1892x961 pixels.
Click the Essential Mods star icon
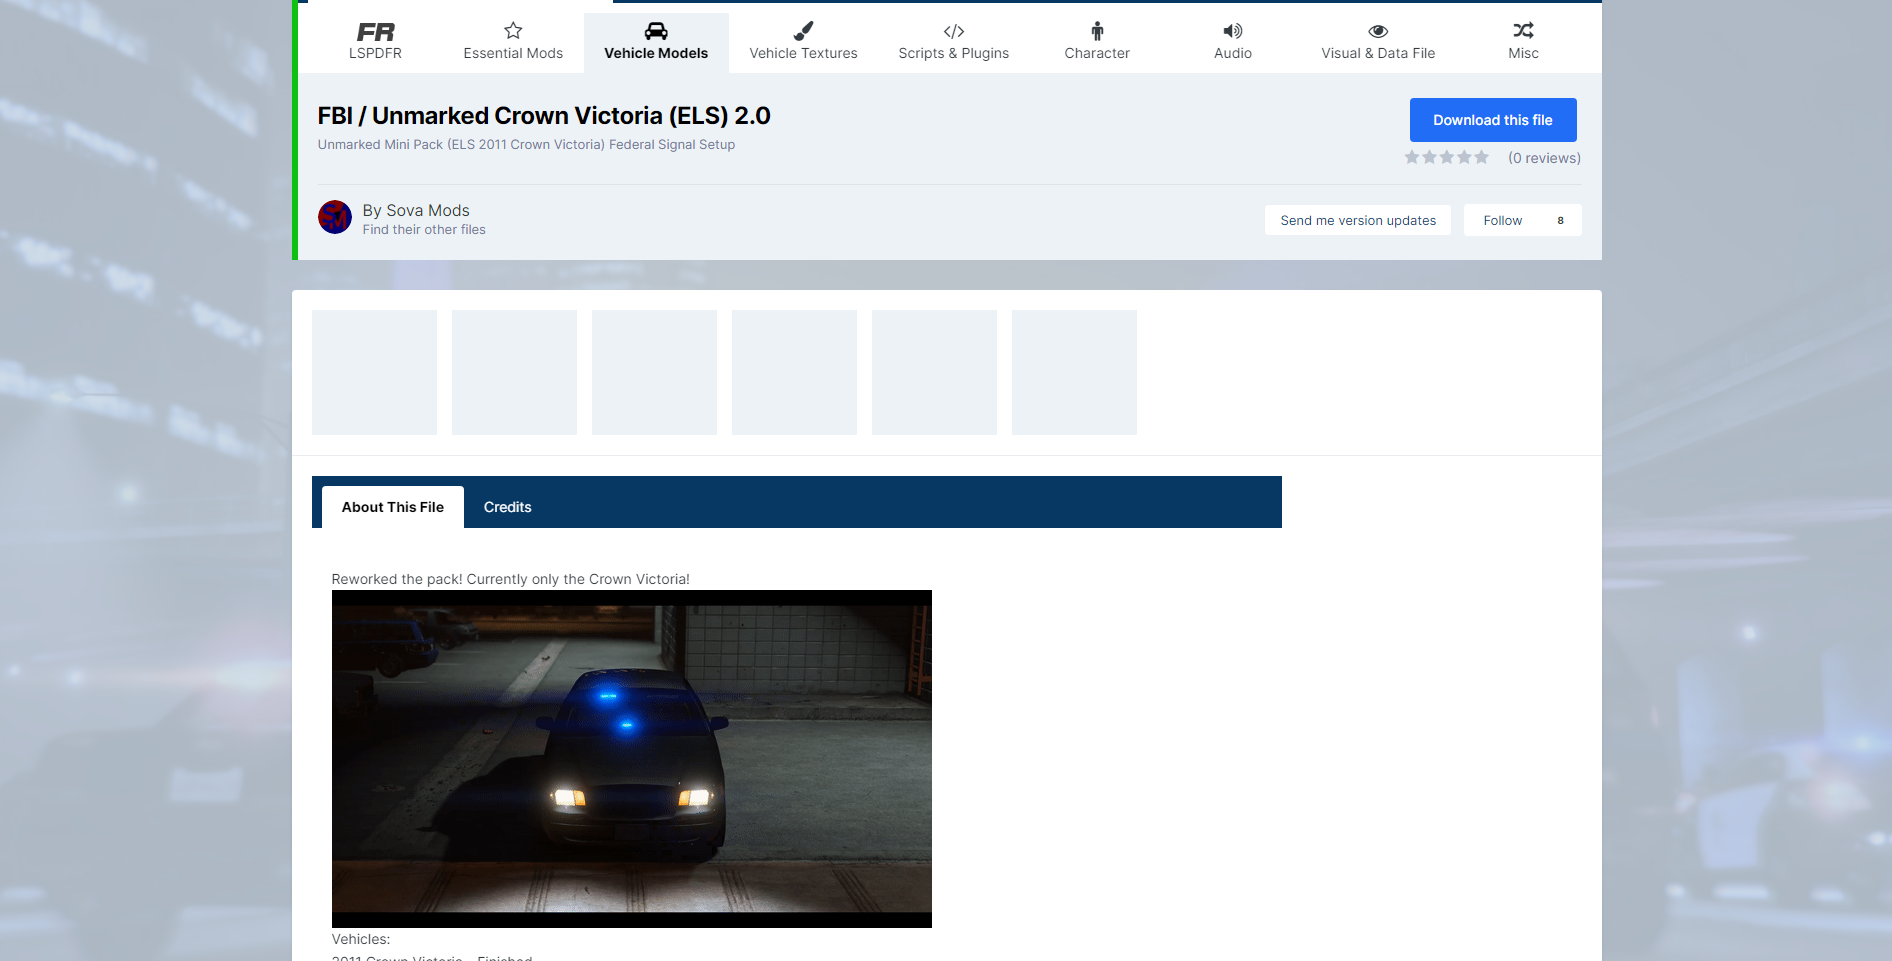click(x=513, y=31)
